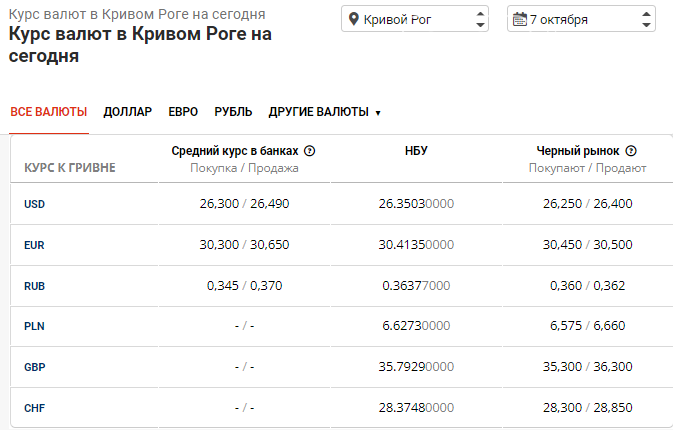The image size is (673, 430).
Task: Click the location pin icon
Action: [352, 20]
